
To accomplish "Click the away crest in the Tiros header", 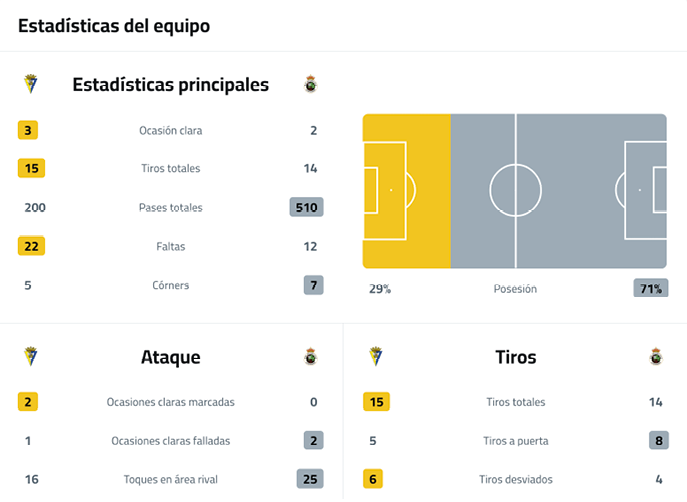I will pyautogui.click(x=656, y=357).
